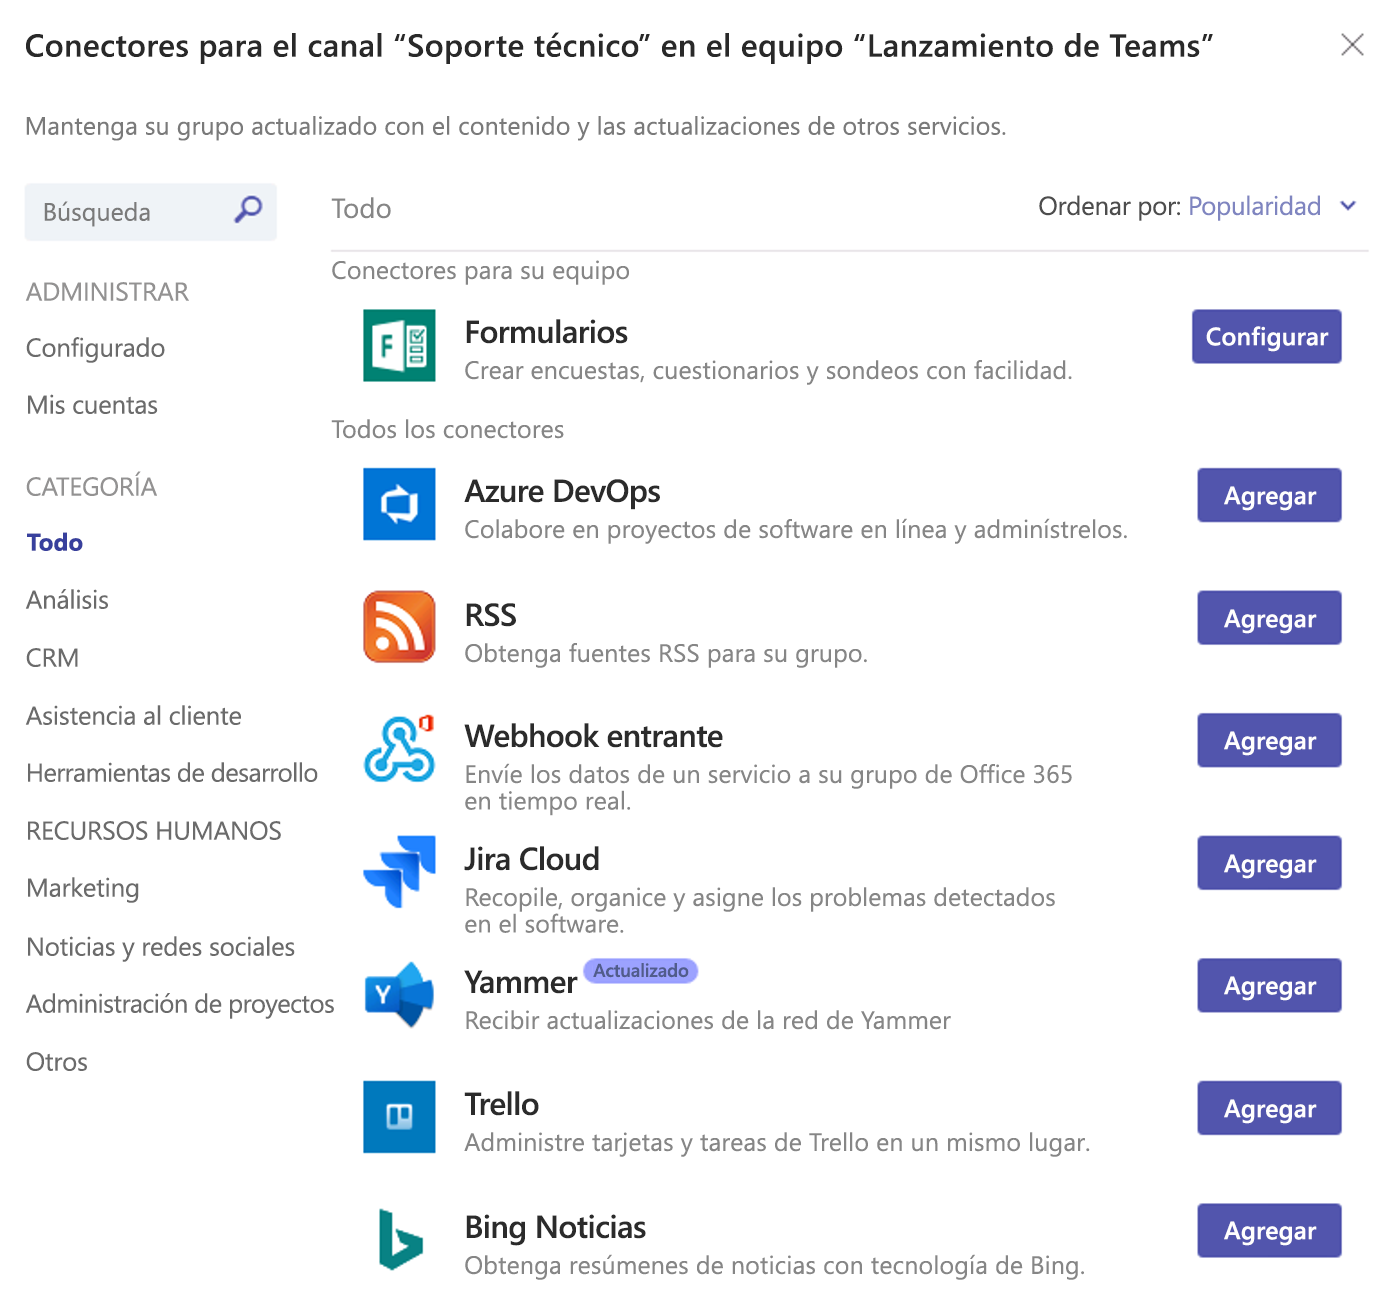
Task: Open the Configurado section
Action: 96,348
